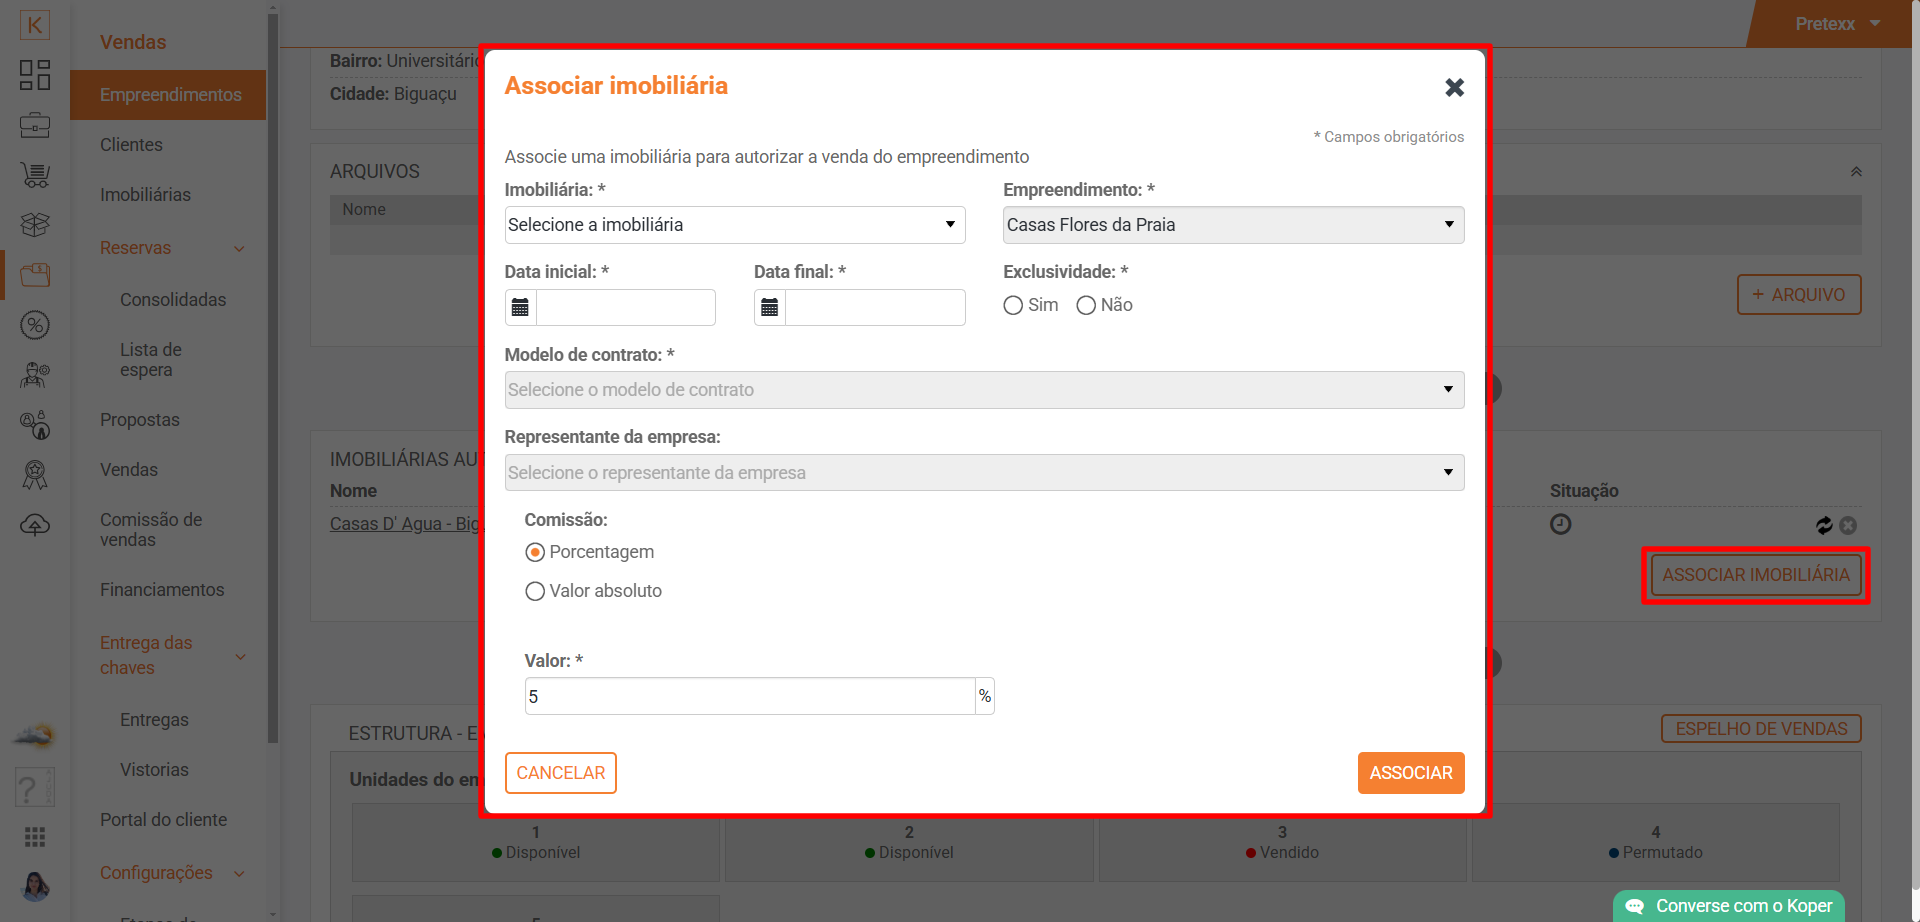Click the cloud upload icon in sidebar
This screenshot has width=1920, height=922.
[35, 525]
